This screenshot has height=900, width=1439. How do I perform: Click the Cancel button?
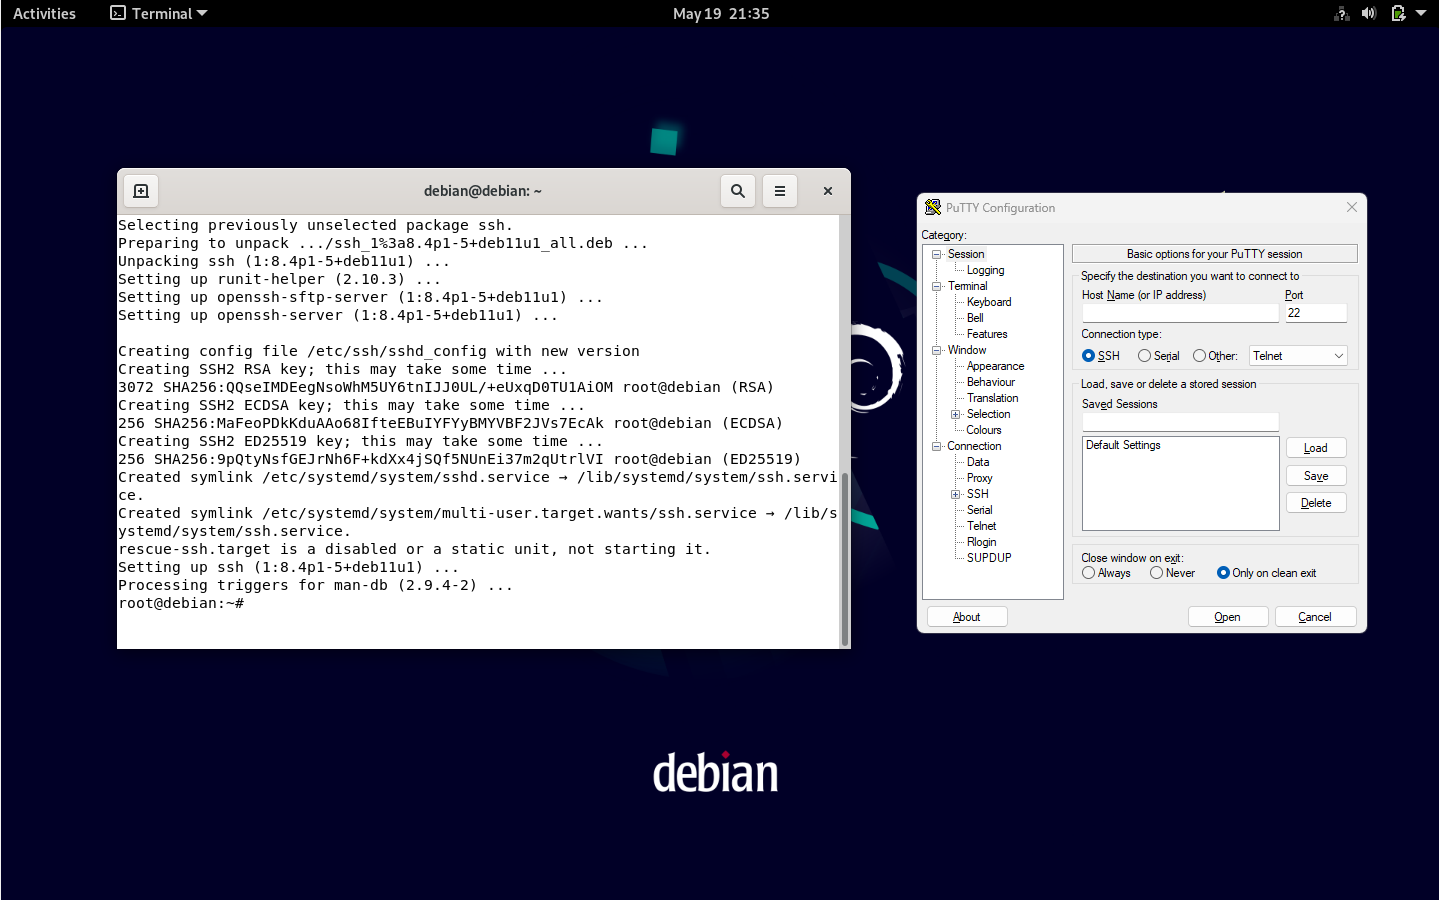pyautogui.click(x=1315, y=617)
